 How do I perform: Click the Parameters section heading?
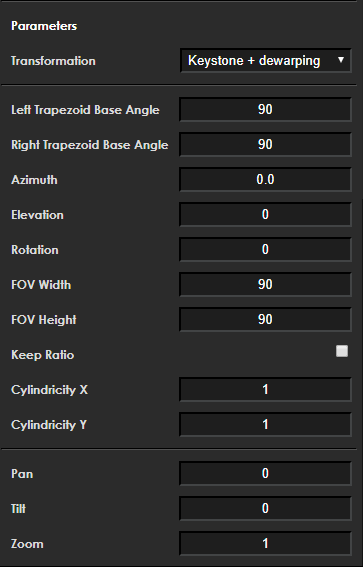(x=44, y=26)
